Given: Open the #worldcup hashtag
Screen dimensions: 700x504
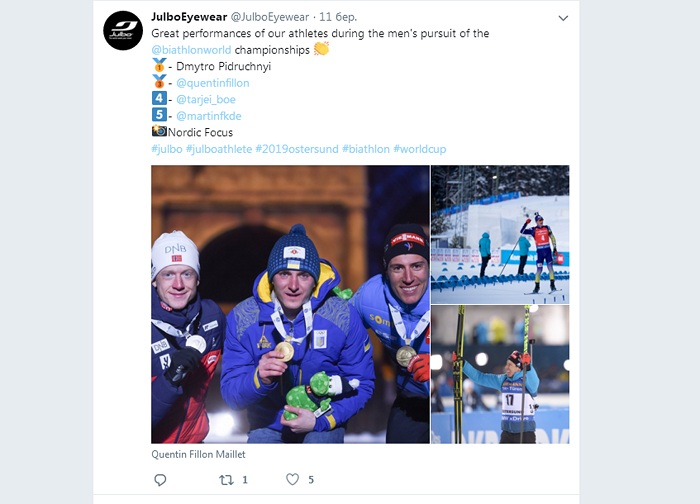Looking at the screenshot, I should [420, 149].
